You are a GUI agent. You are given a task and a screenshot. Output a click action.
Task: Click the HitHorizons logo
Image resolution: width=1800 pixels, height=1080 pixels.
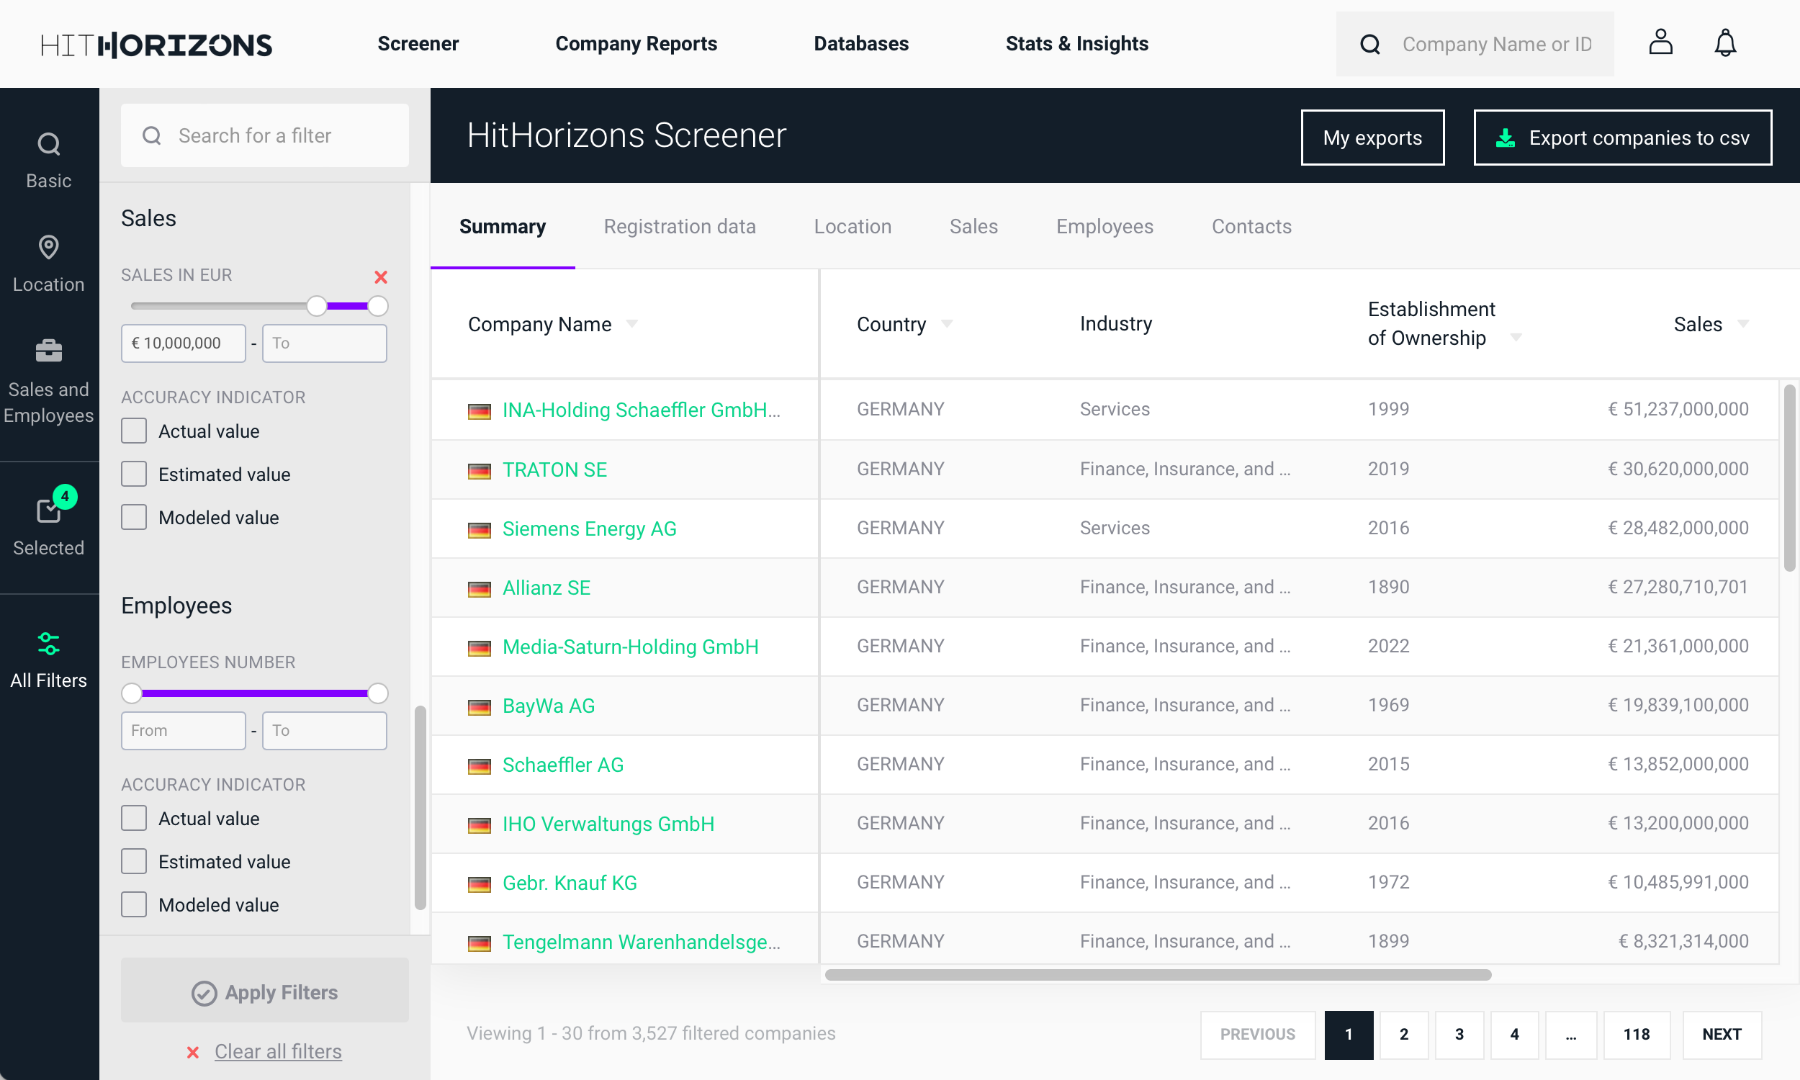[156, 44]
